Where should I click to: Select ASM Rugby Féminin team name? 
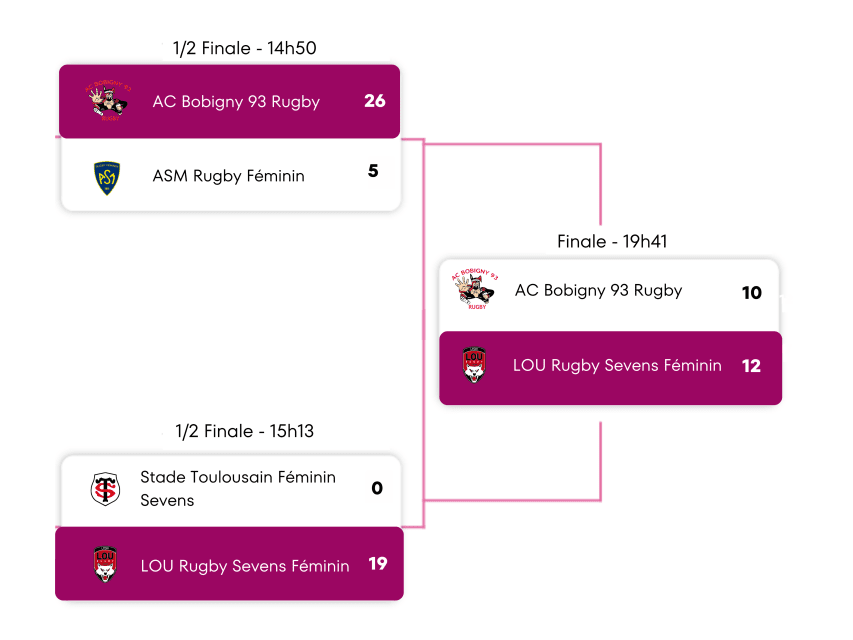(x=228, y=176)
